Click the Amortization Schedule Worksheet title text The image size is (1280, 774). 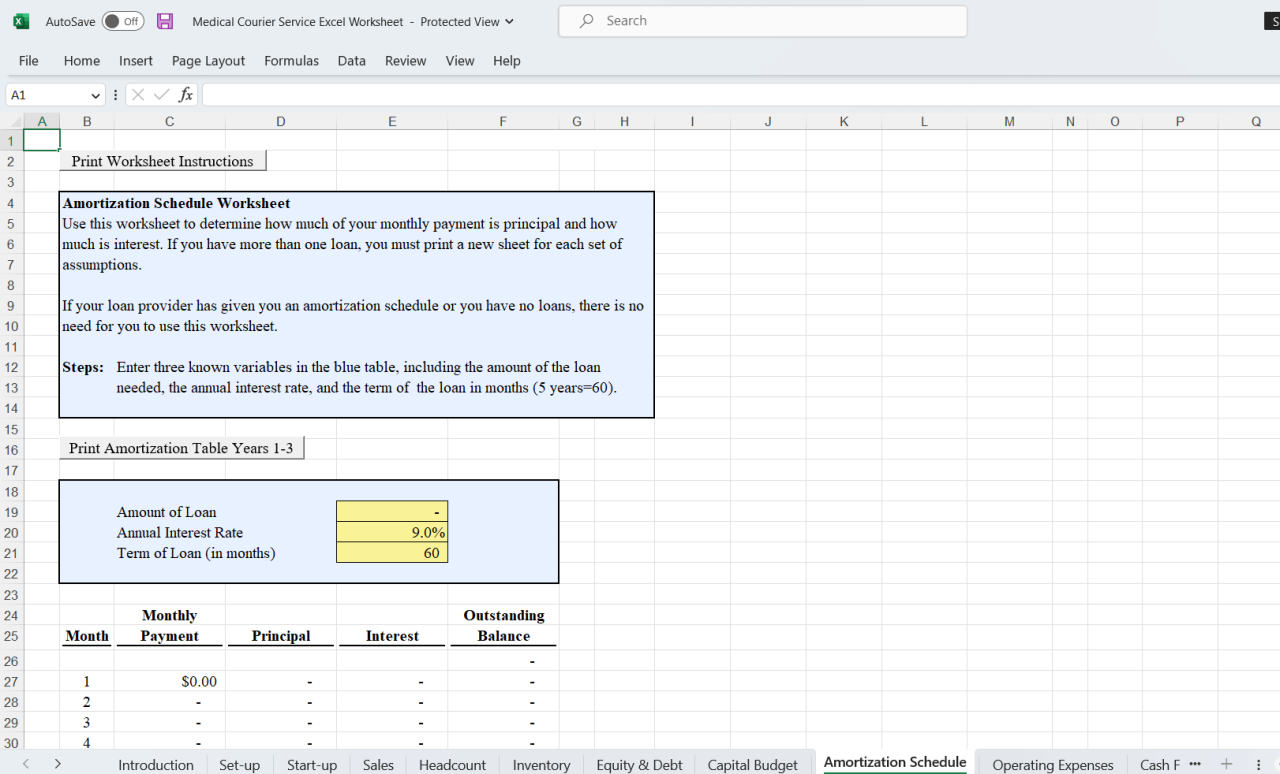177,203
